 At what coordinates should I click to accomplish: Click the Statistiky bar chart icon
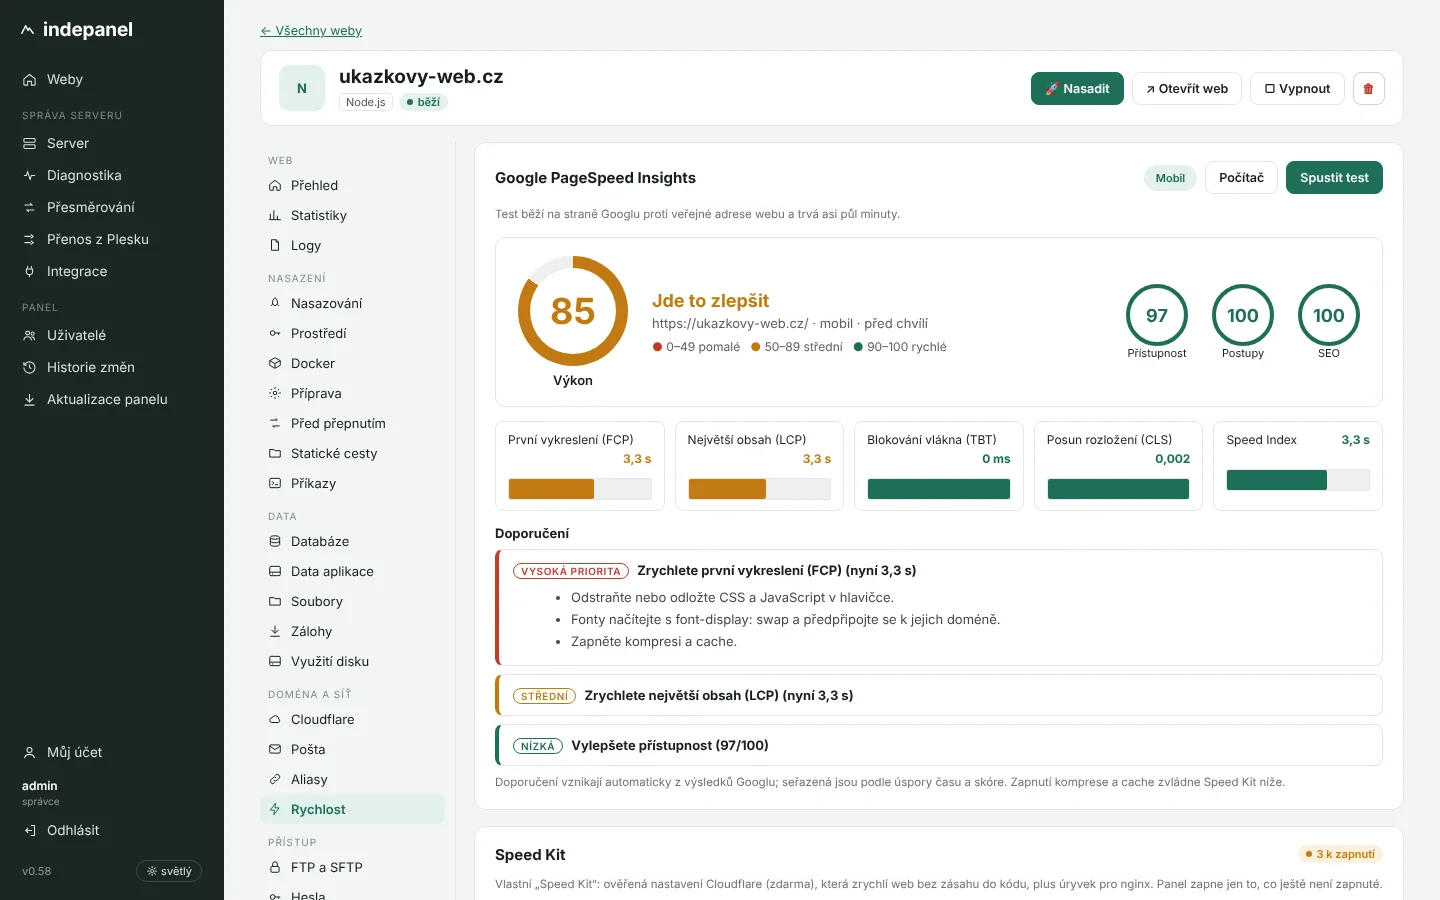[275, 216]
